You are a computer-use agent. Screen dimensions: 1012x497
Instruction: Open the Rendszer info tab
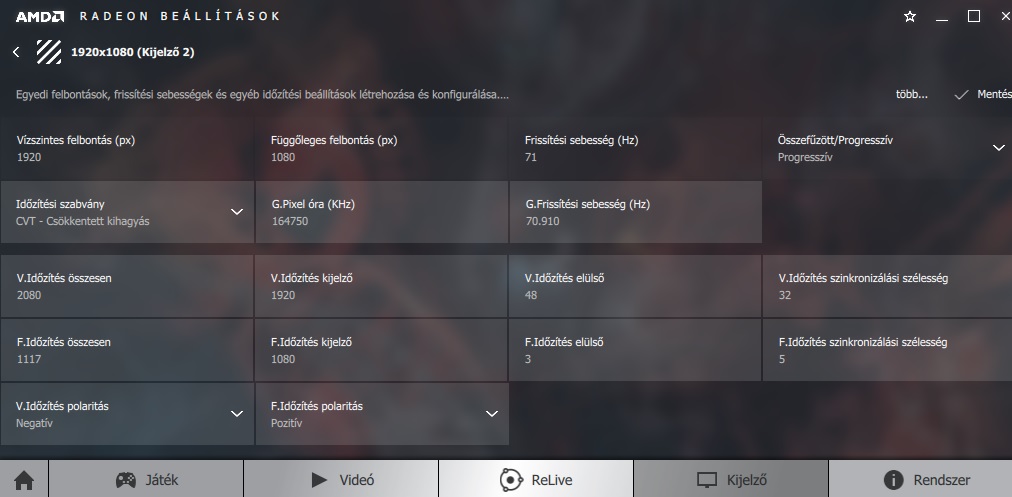pos(921,480)
